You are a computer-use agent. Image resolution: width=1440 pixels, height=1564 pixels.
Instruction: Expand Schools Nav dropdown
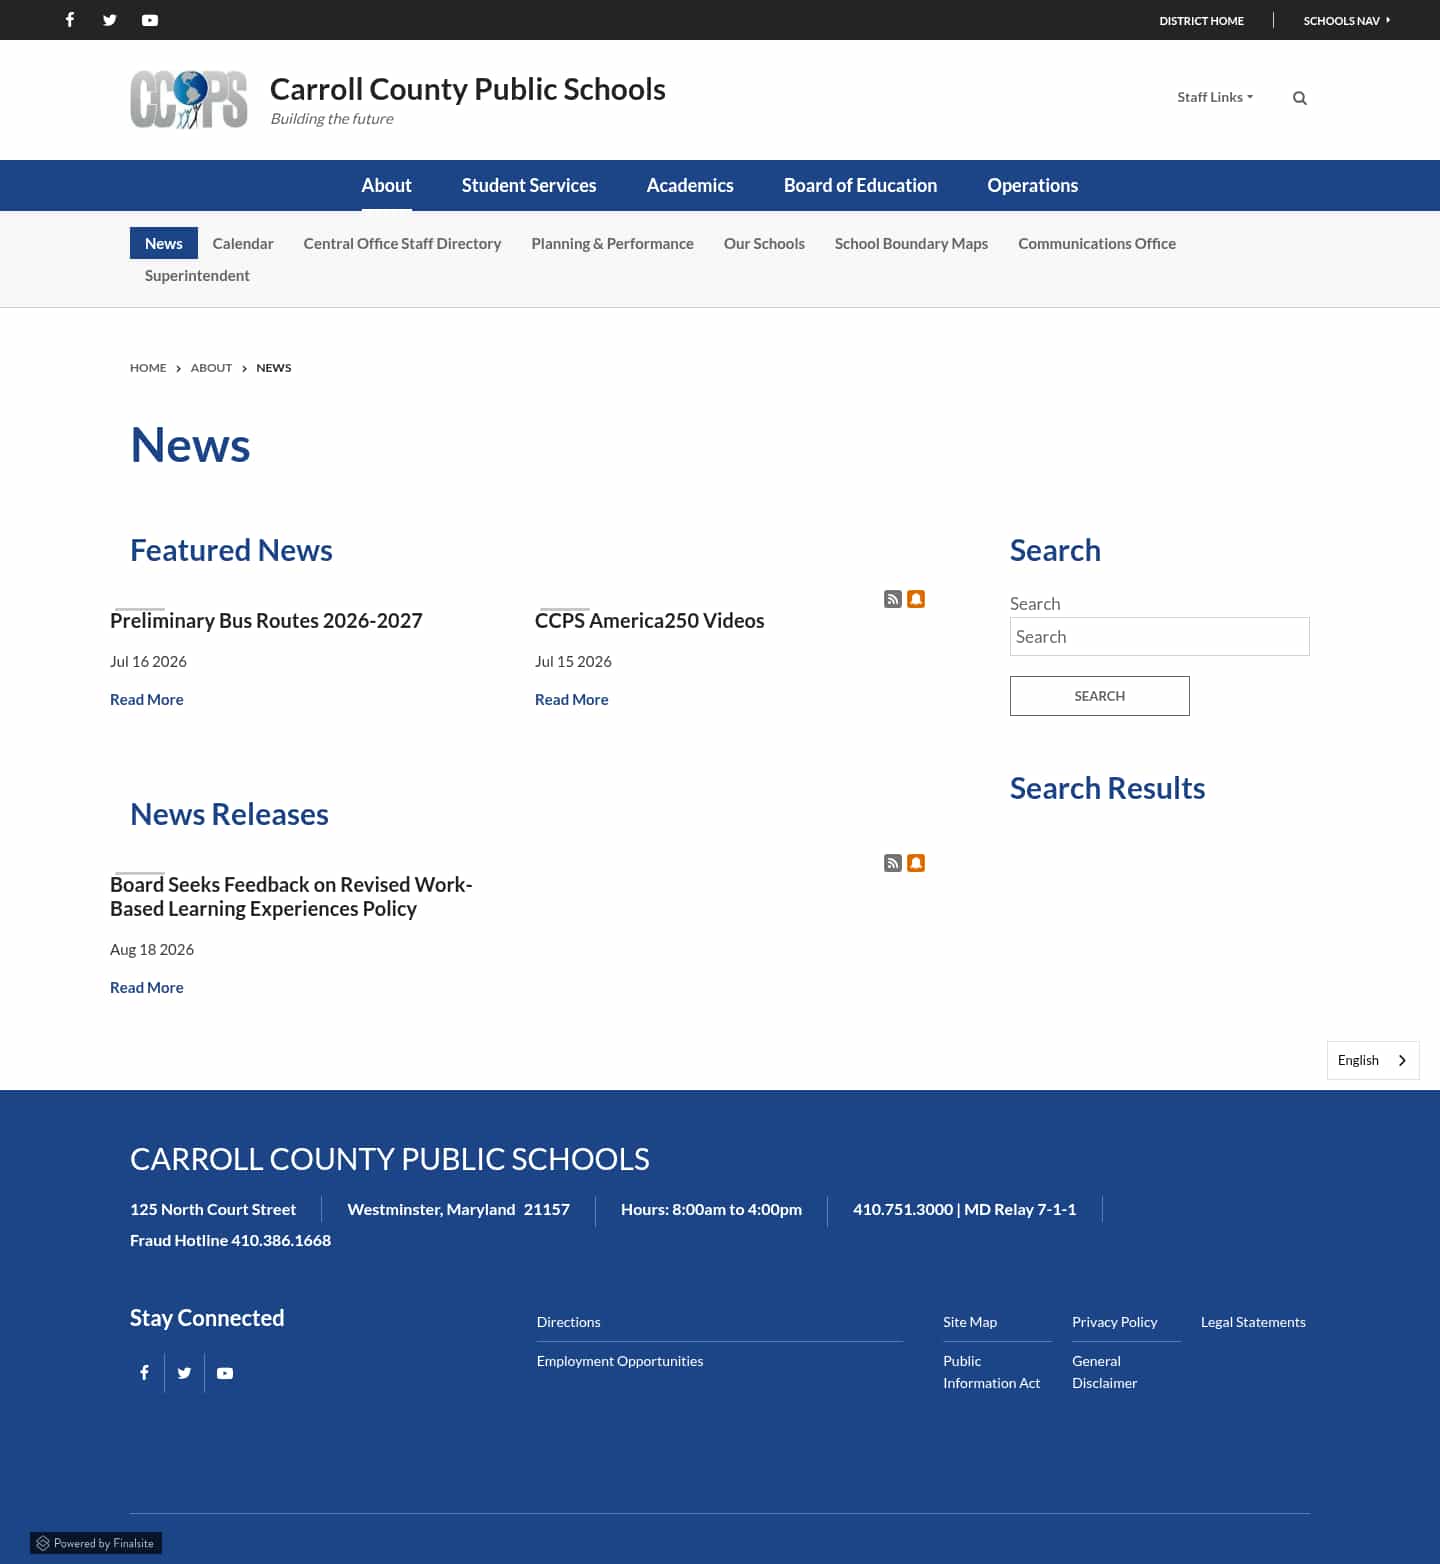[x=1346, y=20]
